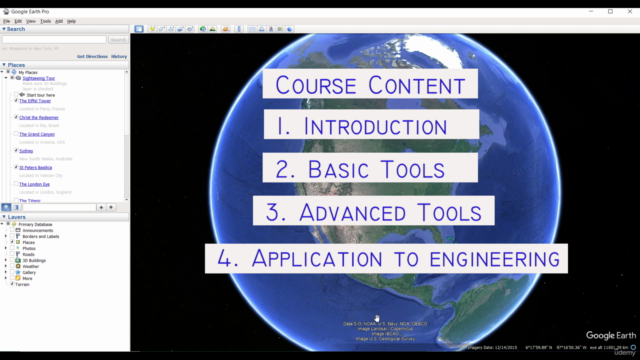Expand the Weather layer arrow
The image size is (640, 360).
(6, 266)
